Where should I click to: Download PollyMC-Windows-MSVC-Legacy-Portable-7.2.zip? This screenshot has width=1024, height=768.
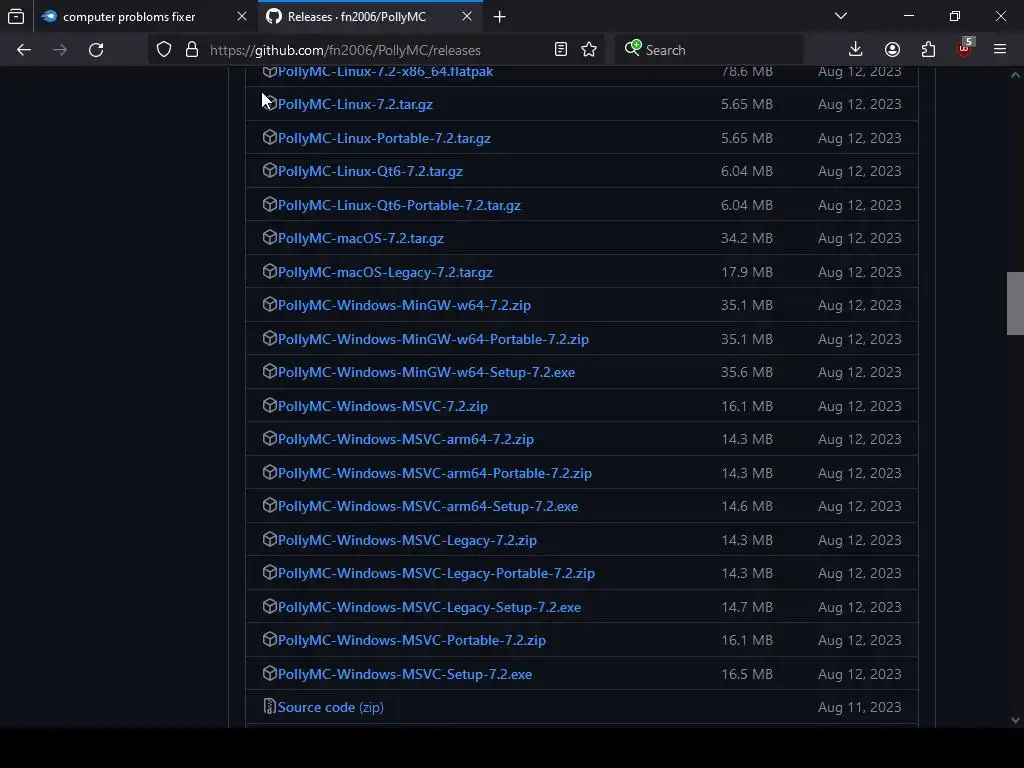436,573
